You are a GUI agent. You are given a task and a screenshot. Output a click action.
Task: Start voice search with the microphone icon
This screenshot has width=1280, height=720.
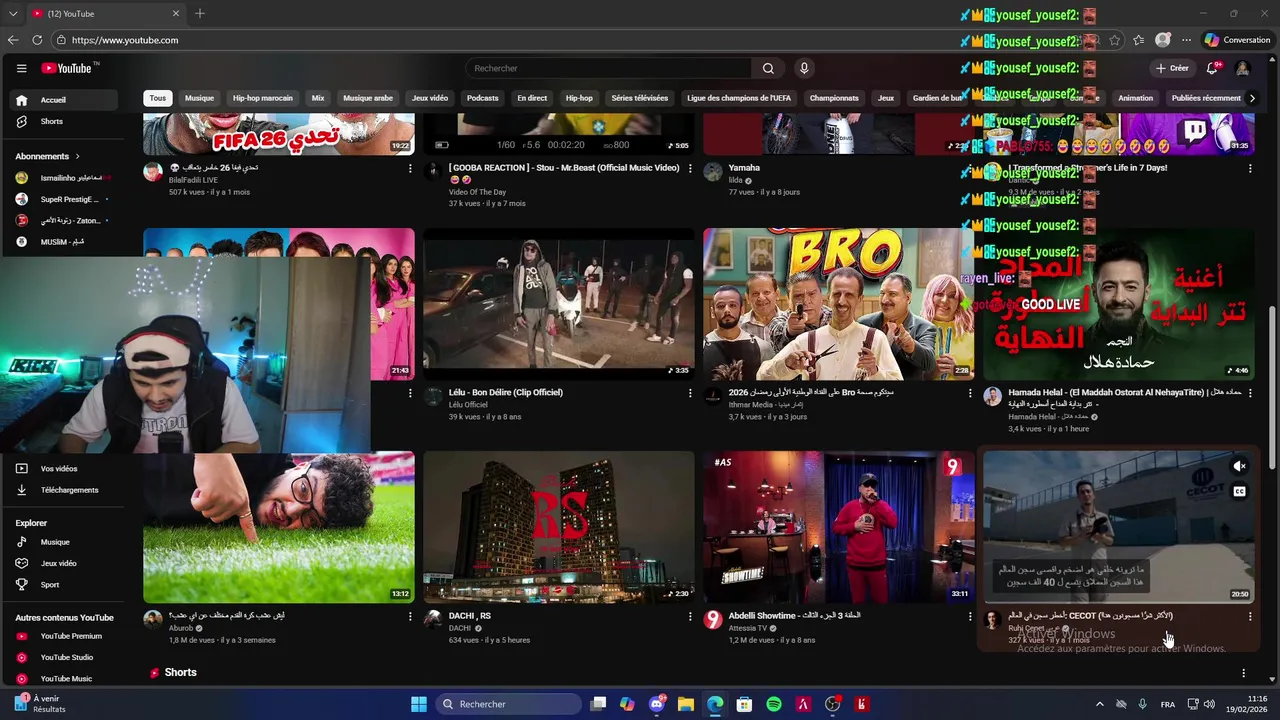(x=804, y=68)
